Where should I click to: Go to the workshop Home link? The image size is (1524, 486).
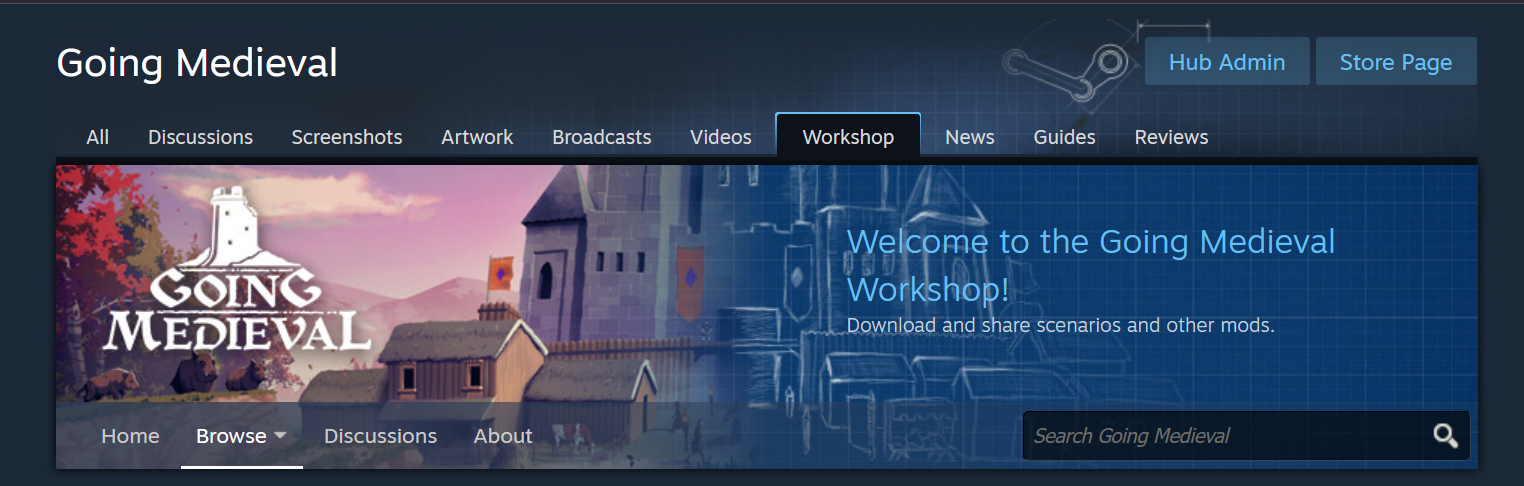130,436
